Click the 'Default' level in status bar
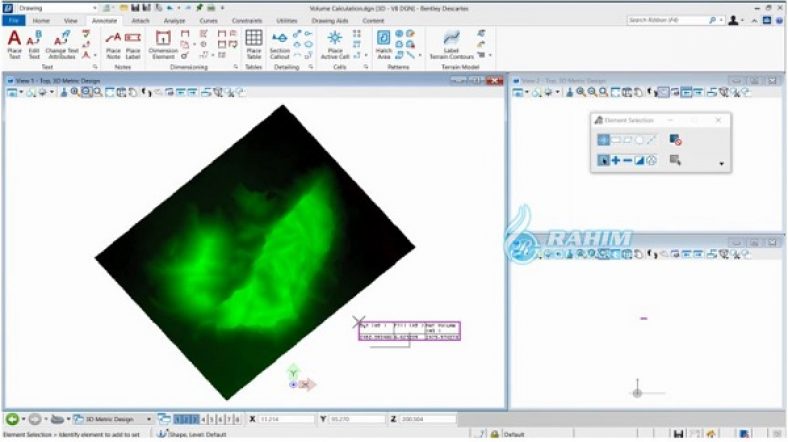Image resolution: width=788 pixels, height=442 pixels. click(514, 434)
